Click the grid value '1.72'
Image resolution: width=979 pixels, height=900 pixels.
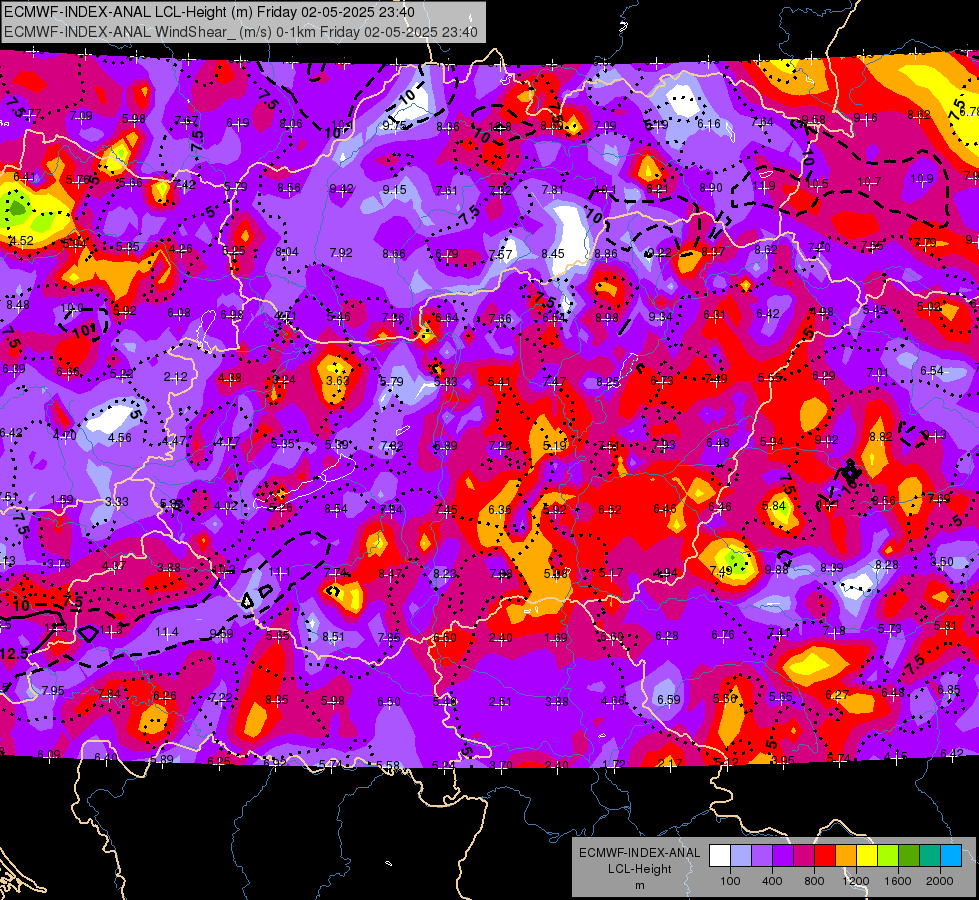614,764
